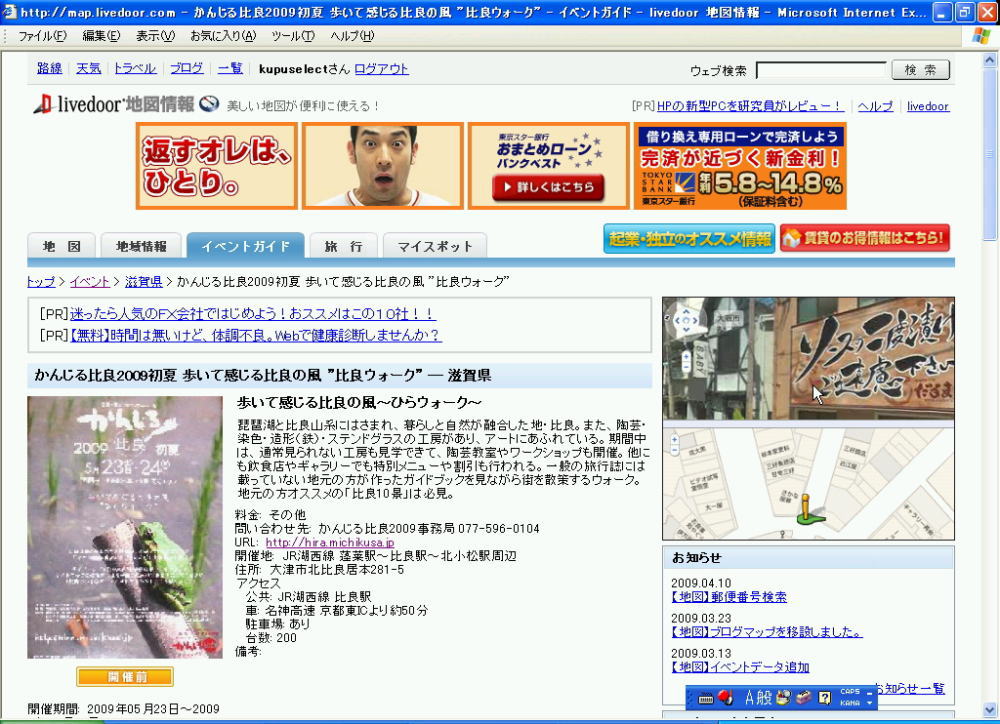The width and height of the screenshot is (1000, 724).
Task: Click トップ in the breadcrumb
Action: coord(41,281)
